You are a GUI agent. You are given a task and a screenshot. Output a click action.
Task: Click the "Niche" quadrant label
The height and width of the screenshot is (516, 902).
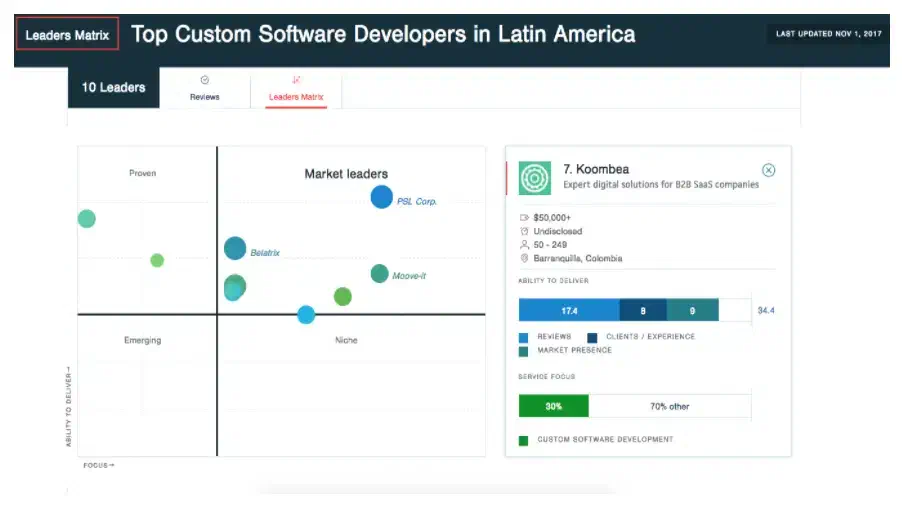(346, 340)
